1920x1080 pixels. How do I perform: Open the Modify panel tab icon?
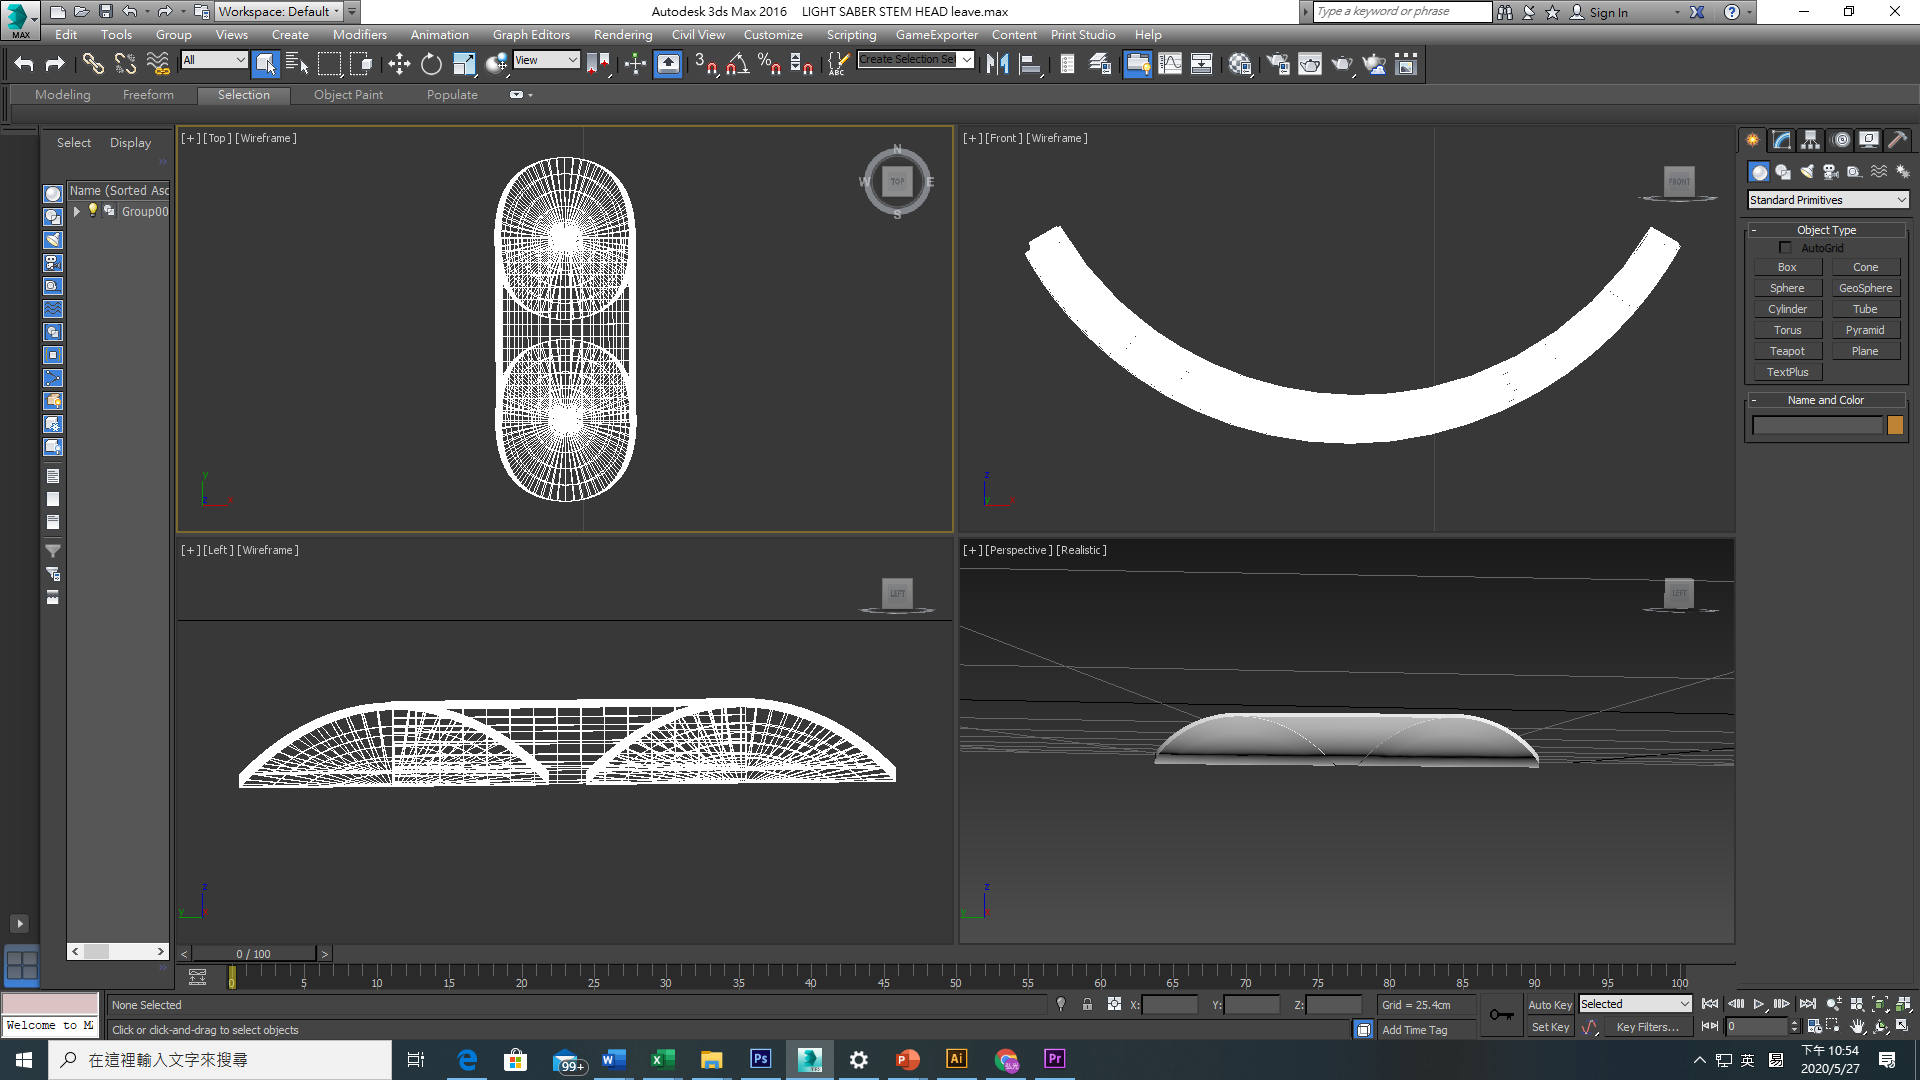[1782, 140]
